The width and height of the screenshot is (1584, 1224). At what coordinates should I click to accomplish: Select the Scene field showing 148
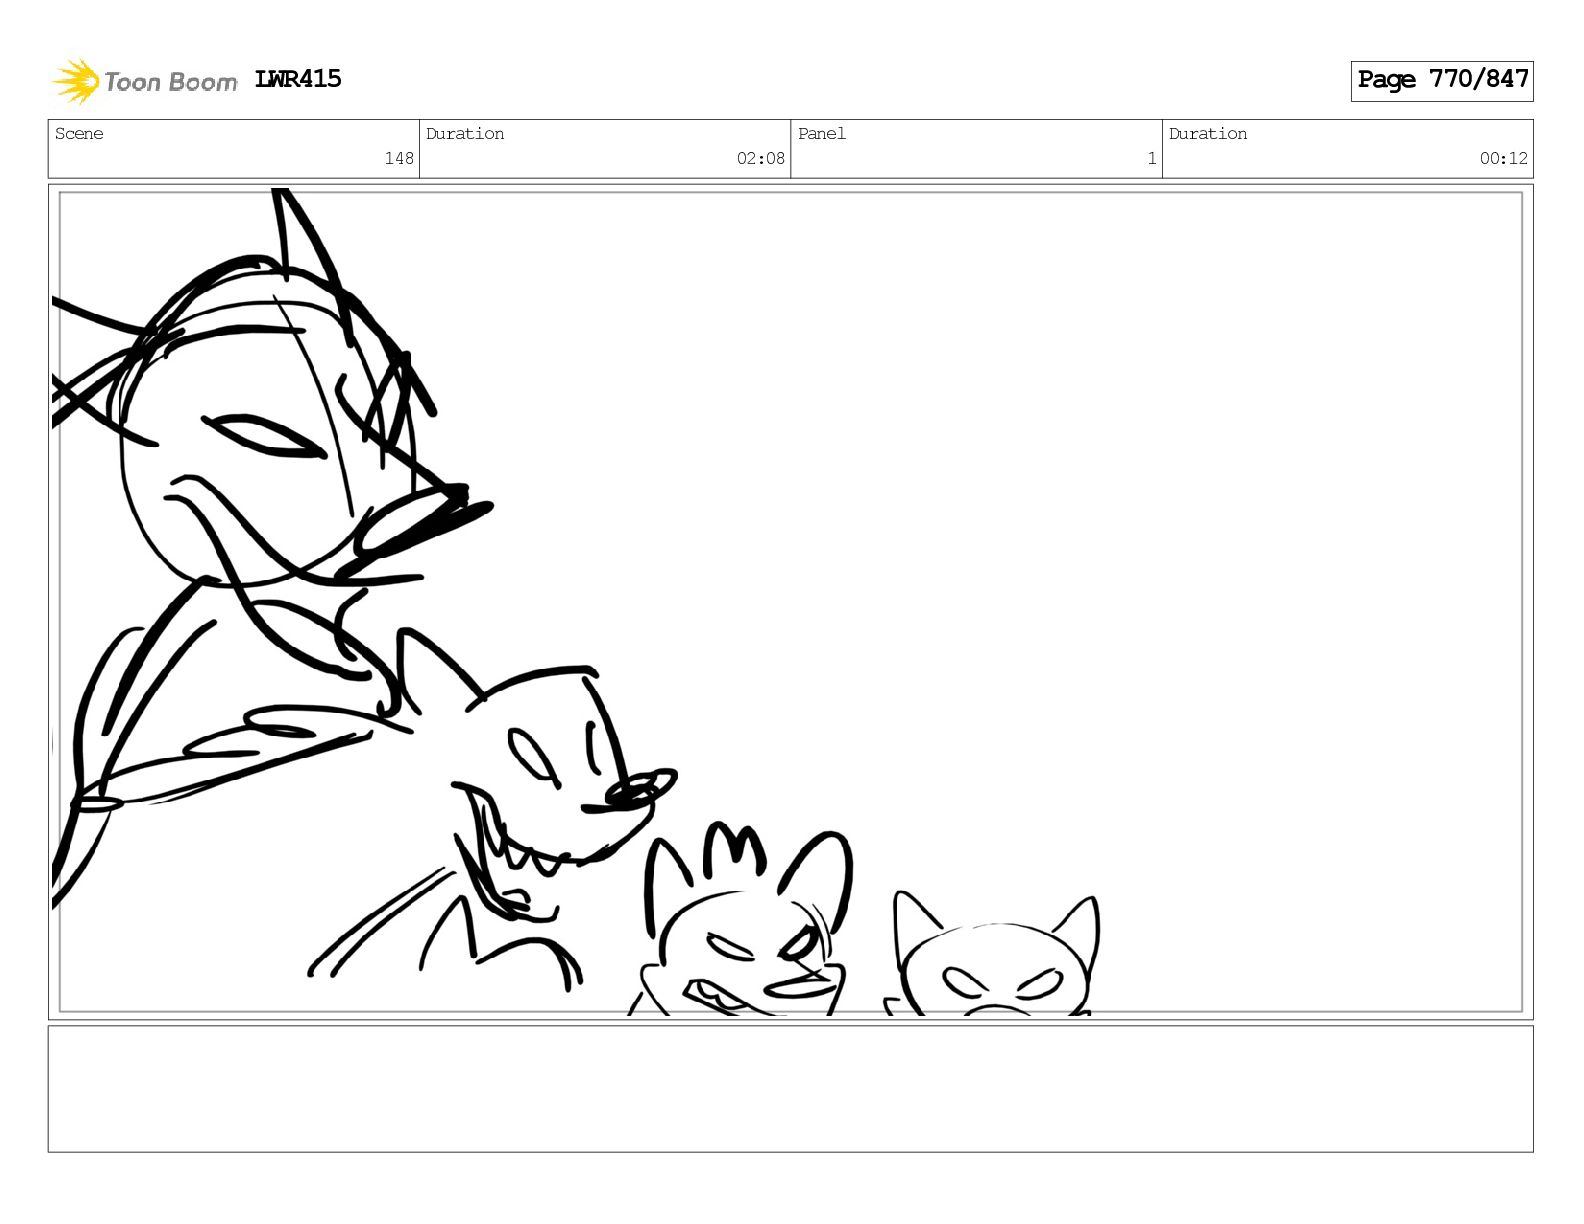pos(234,149)
